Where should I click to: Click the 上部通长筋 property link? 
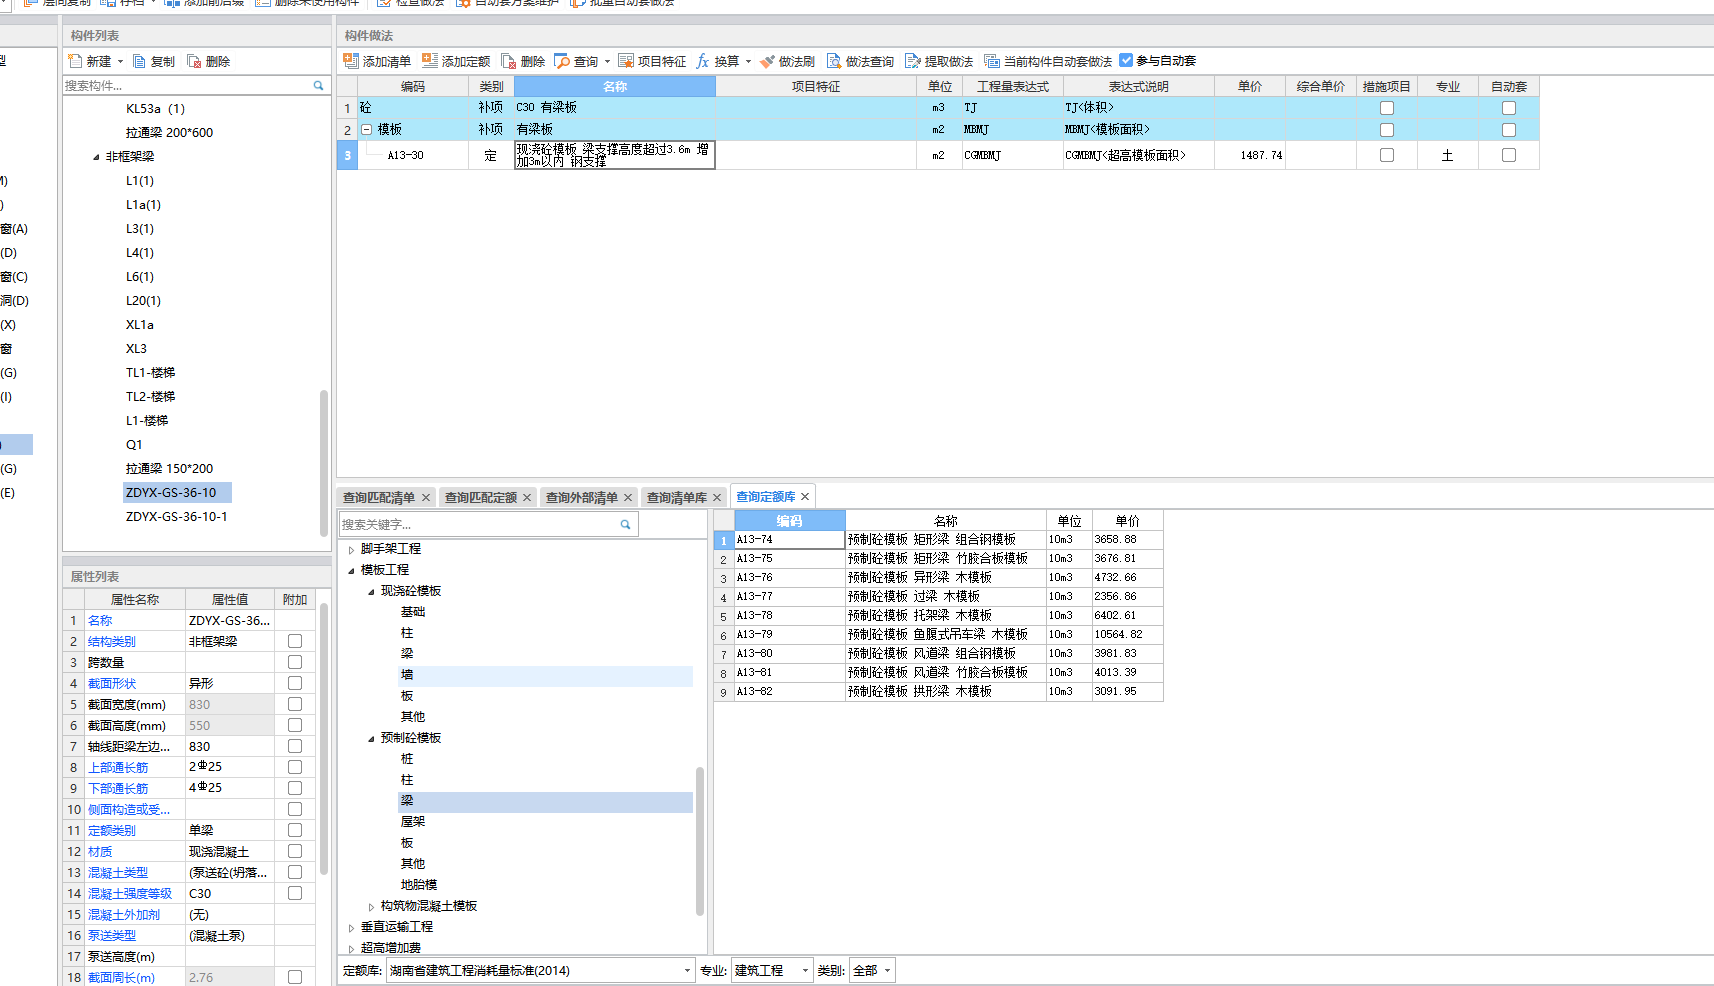(x=117, y=767)
